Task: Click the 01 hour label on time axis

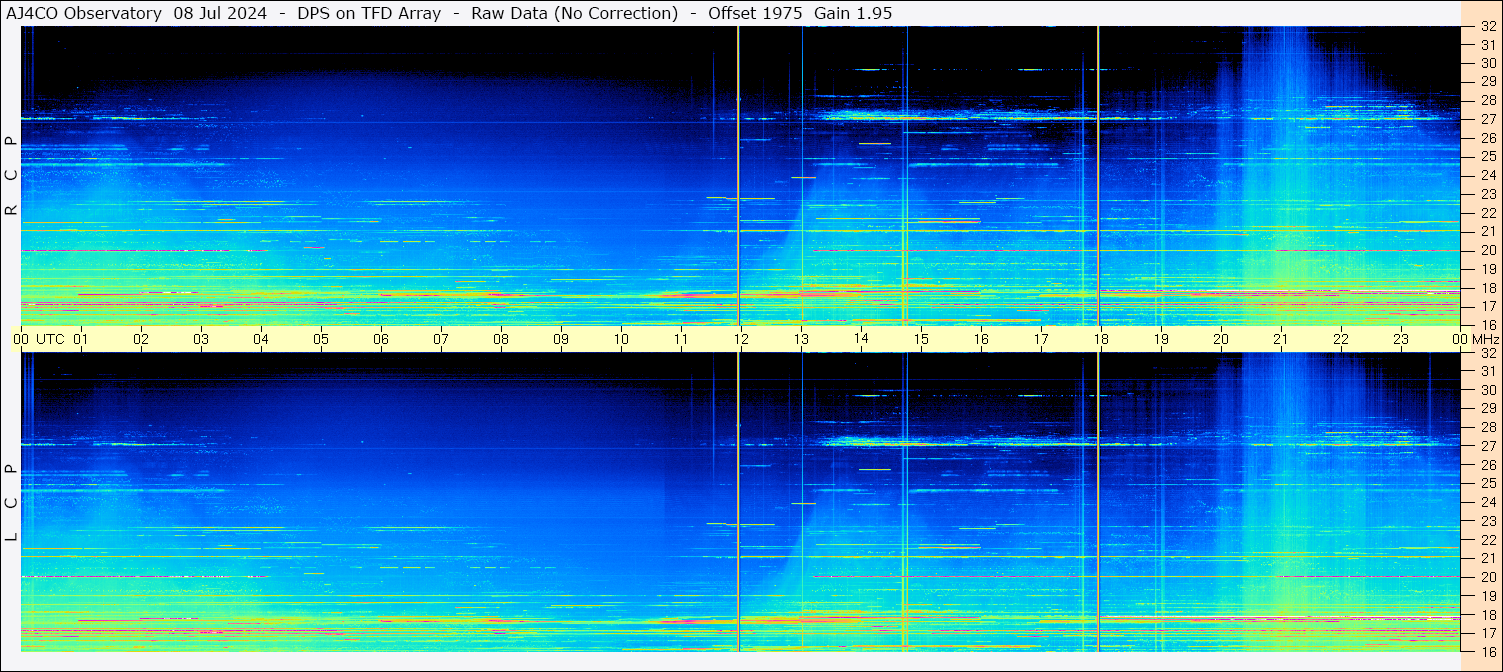Action: click(x=81, y=339)
